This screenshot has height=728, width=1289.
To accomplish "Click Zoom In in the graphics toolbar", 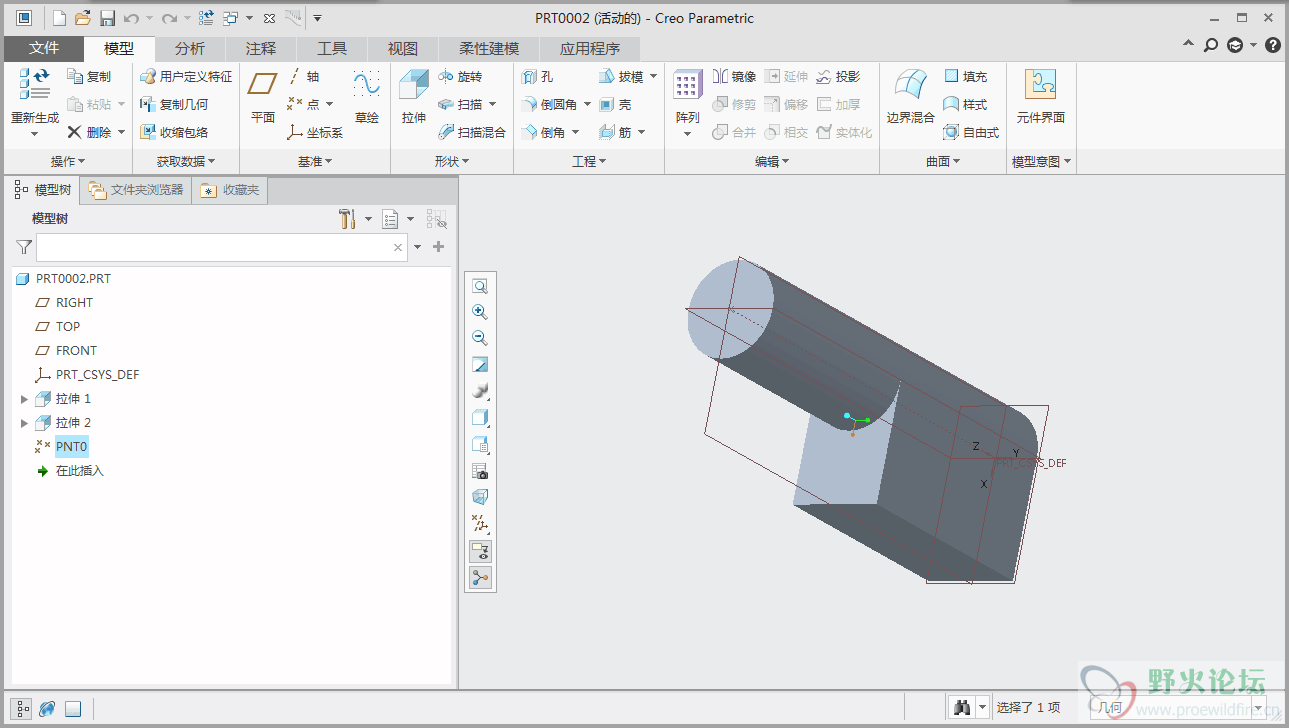I will [480, 312].
